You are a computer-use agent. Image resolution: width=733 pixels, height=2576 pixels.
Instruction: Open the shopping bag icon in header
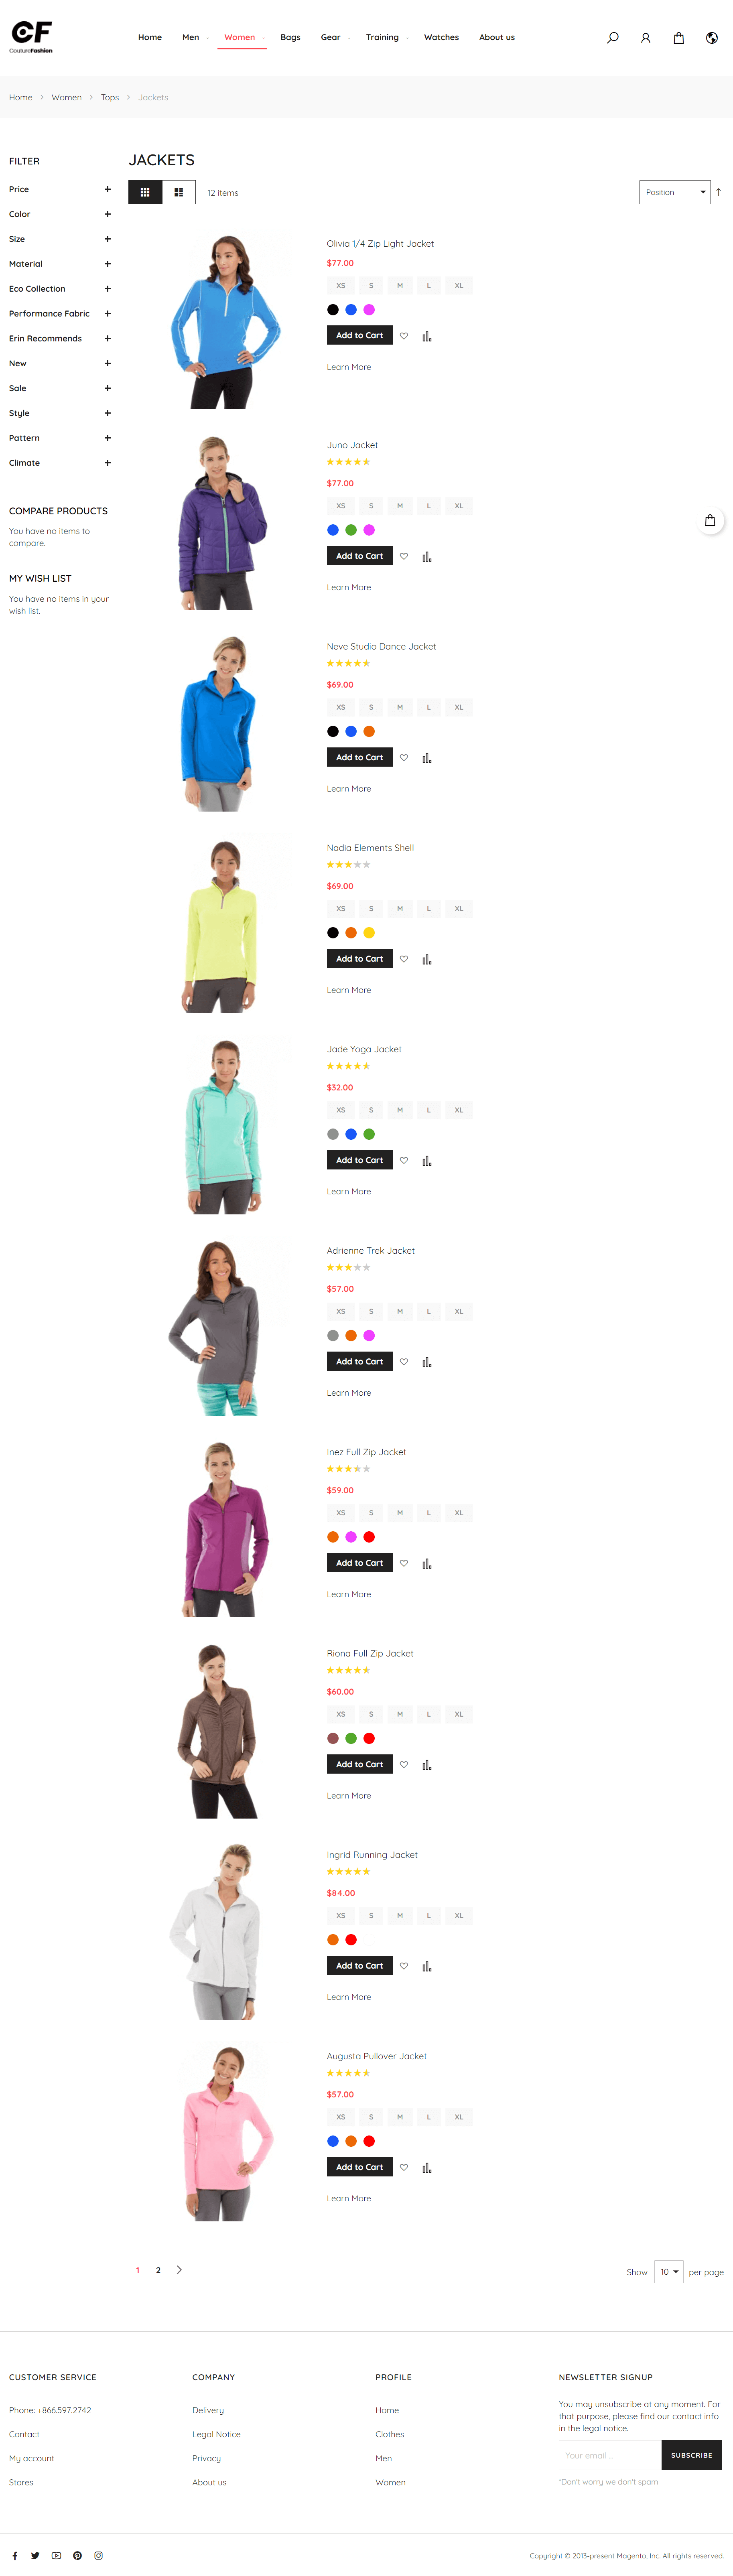coord(679,38)
